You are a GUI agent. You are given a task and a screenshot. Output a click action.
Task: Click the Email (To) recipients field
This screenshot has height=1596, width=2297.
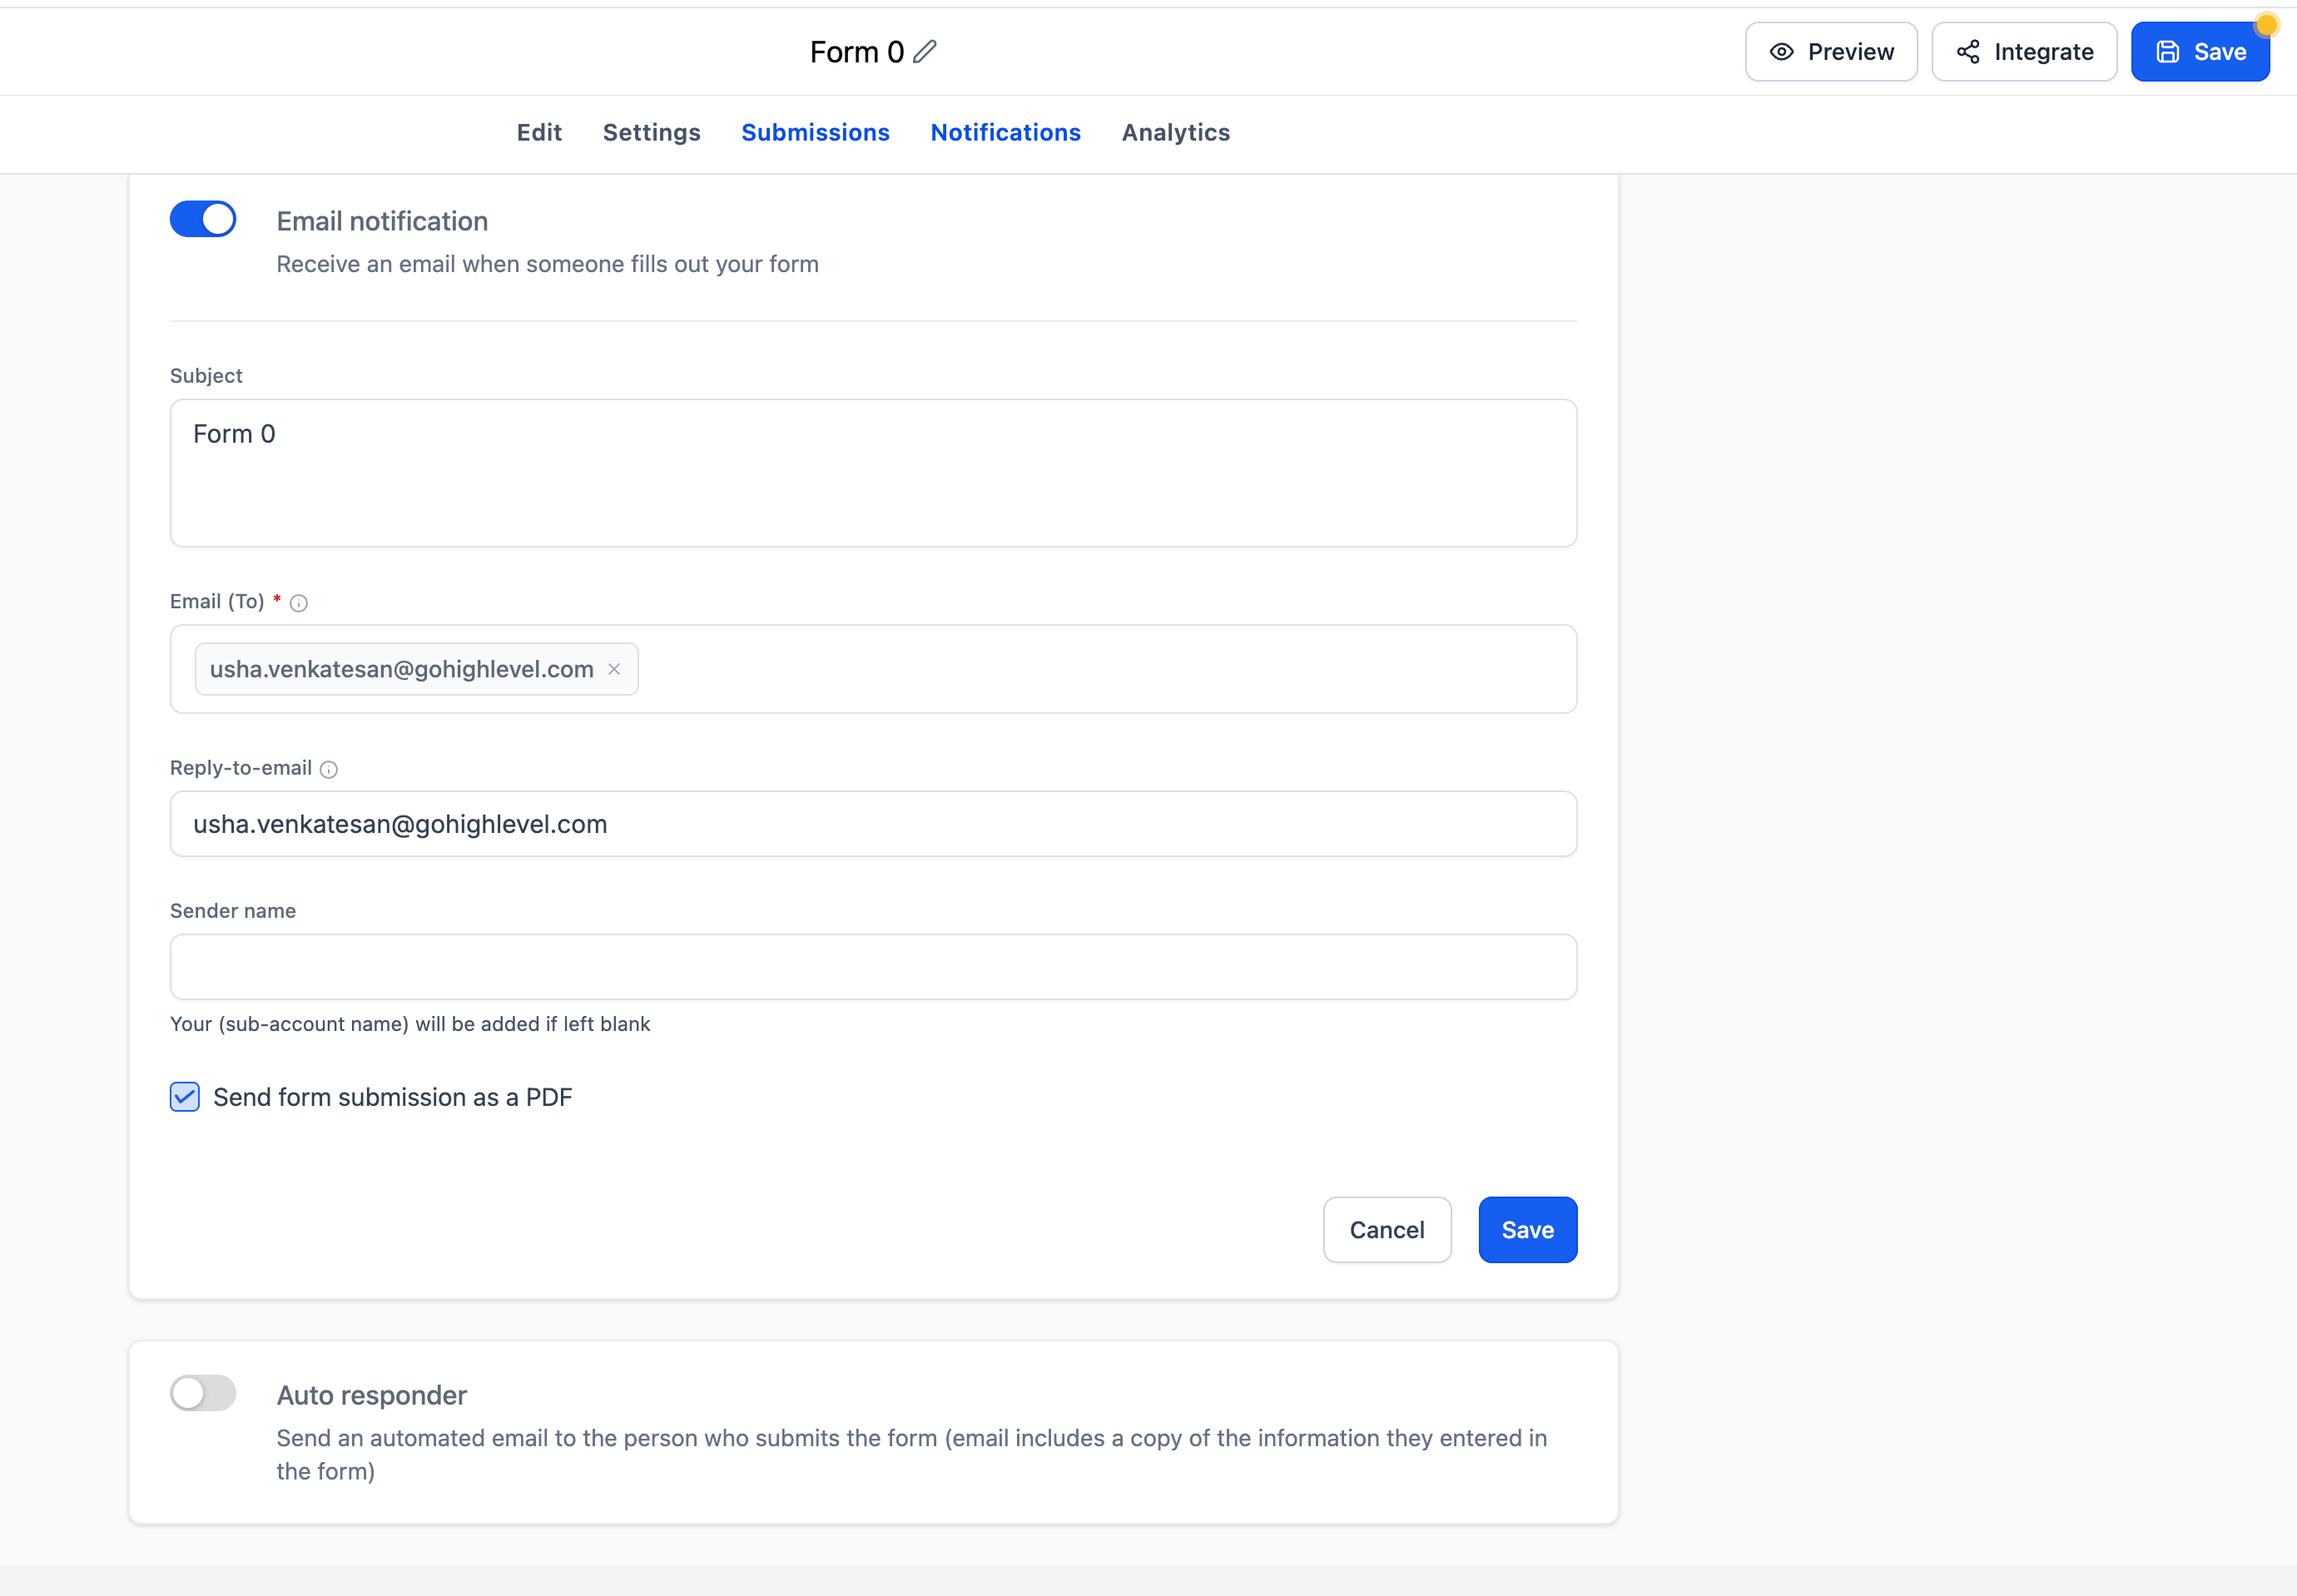(x=873, y=669)
